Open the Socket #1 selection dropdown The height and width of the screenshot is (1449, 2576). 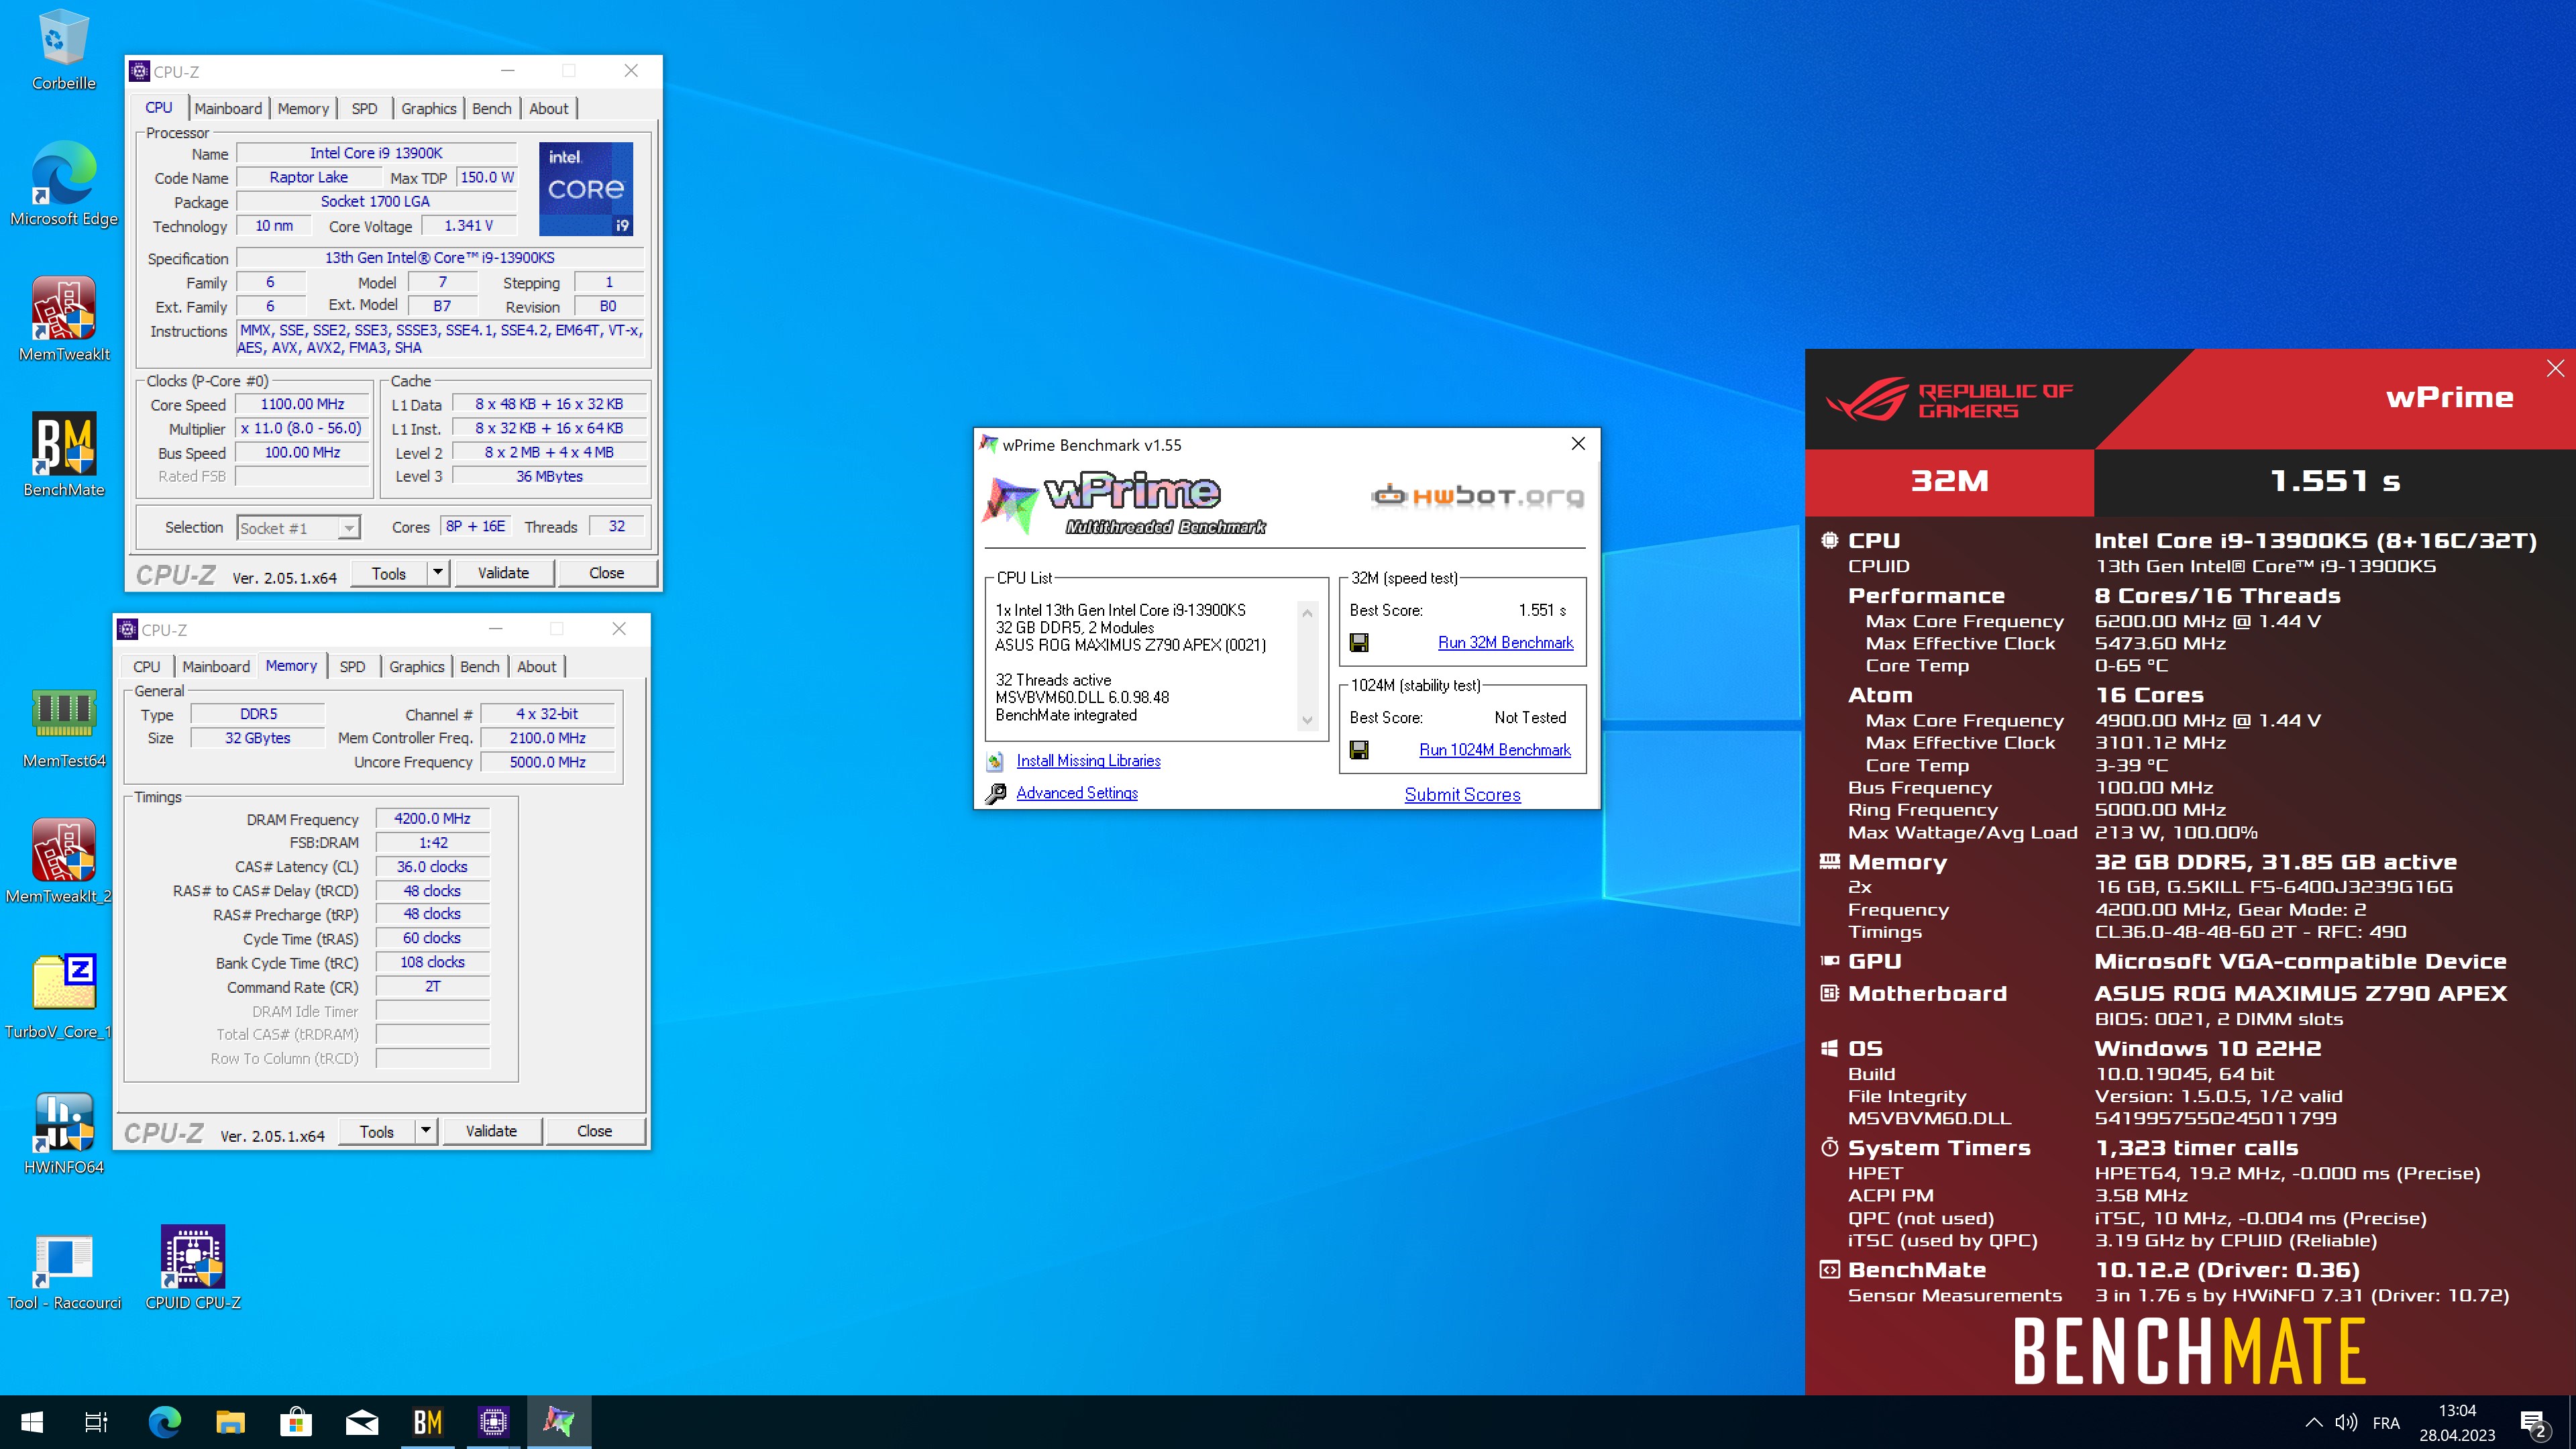point(298,528)
